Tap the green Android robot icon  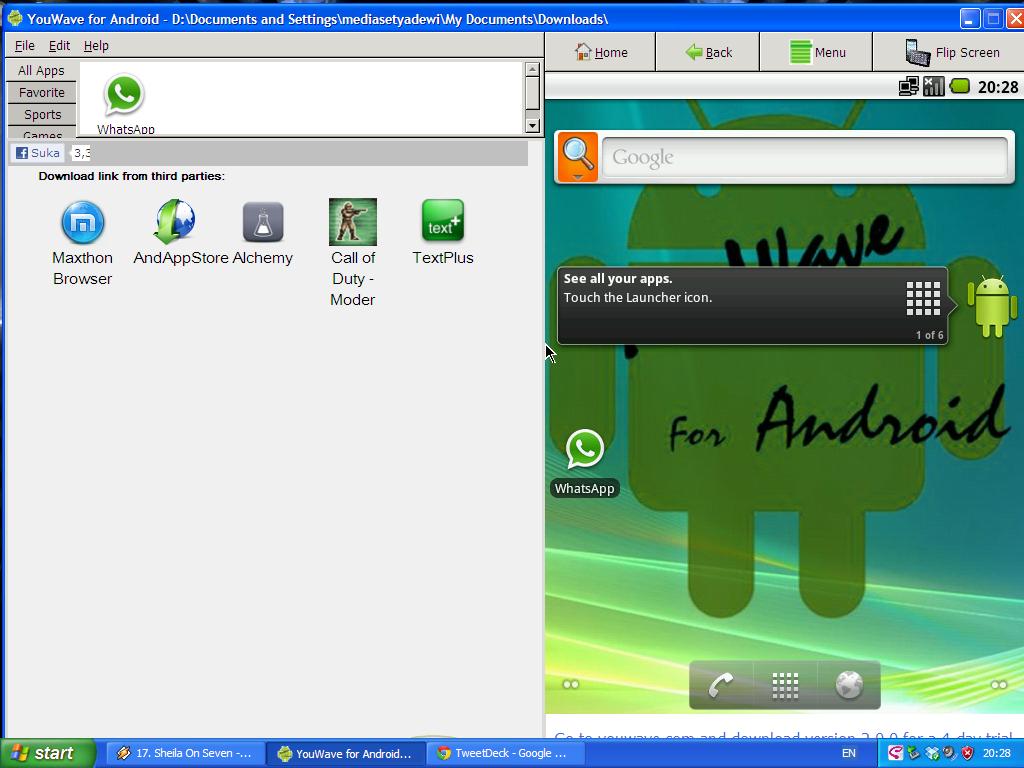tap(992, 306)
